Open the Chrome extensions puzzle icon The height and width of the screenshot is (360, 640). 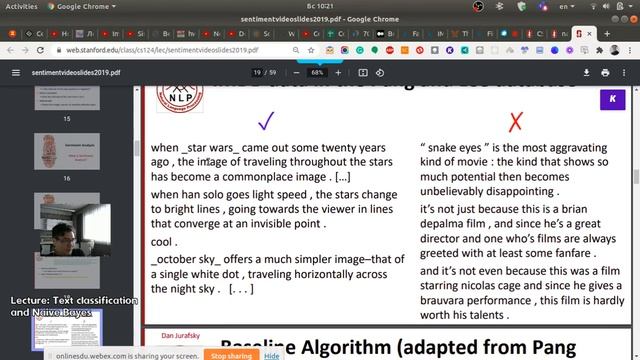click(x=600, y=50)
